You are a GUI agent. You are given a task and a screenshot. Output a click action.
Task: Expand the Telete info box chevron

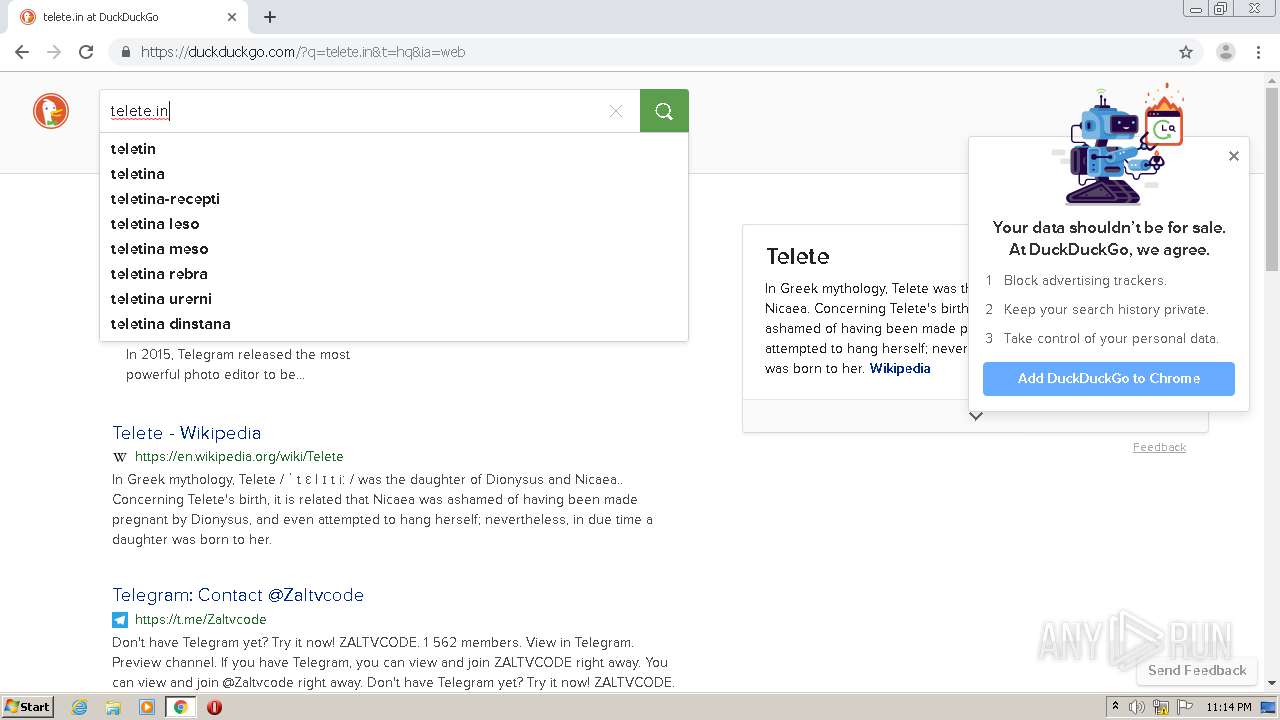coord(976,416)
